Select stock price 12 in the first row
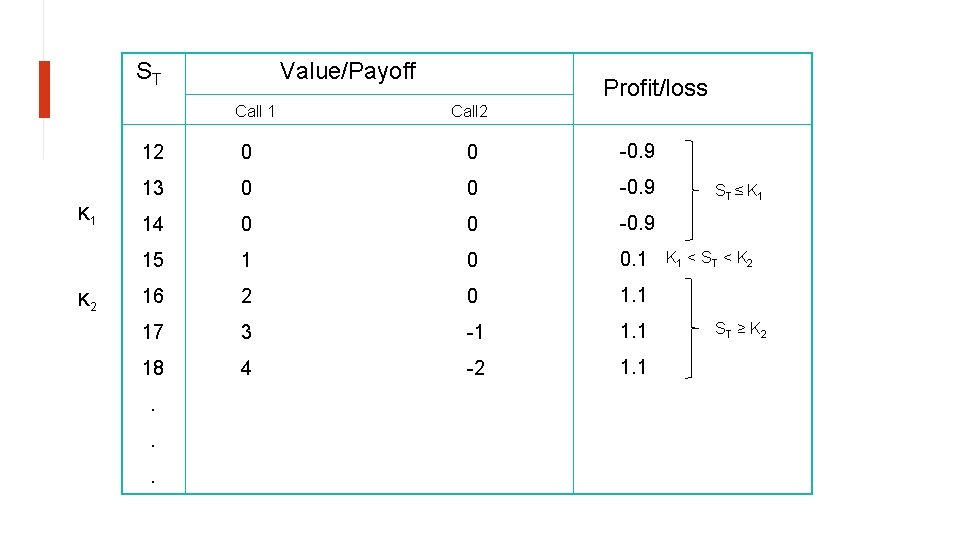Image resolution: width=960 pixels, height=540 pixels. click(153, 152)
